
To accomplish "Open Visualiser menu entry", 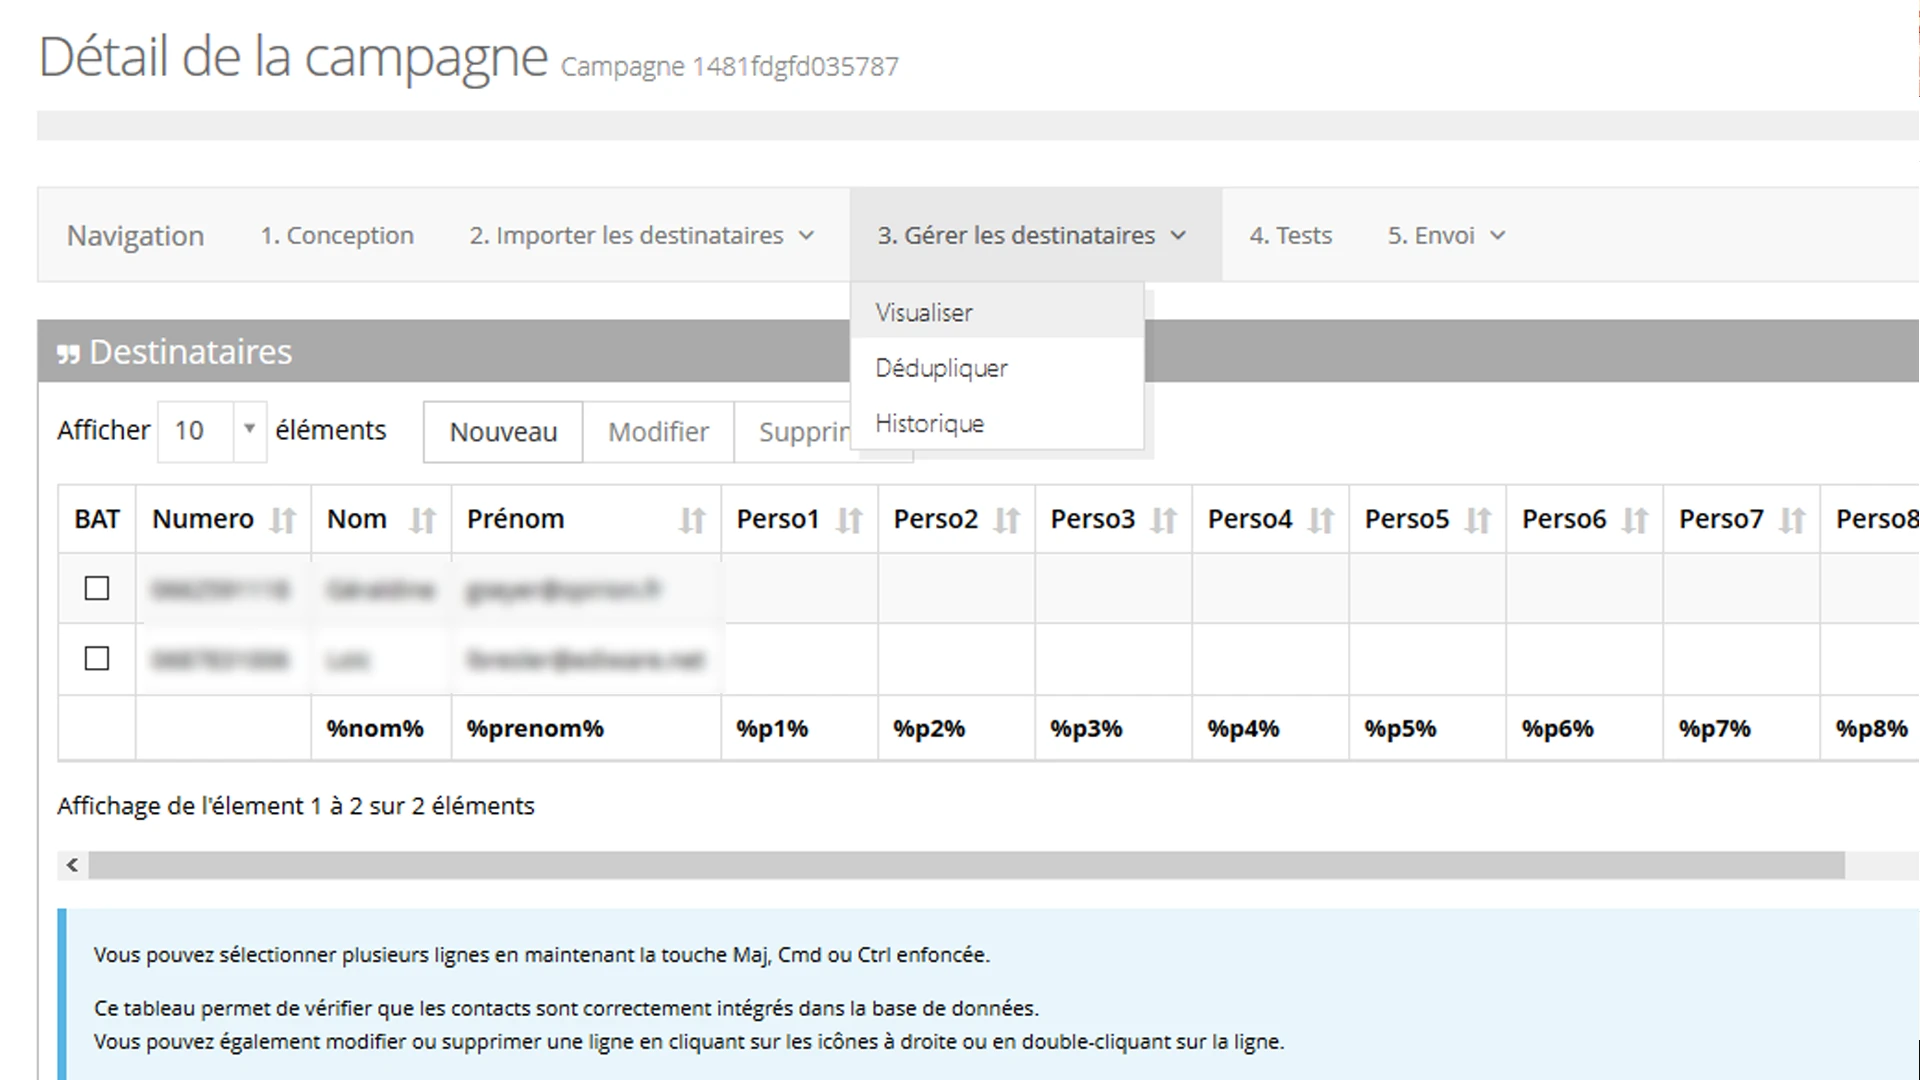I will pyautogui.click(x=923, y=313).
